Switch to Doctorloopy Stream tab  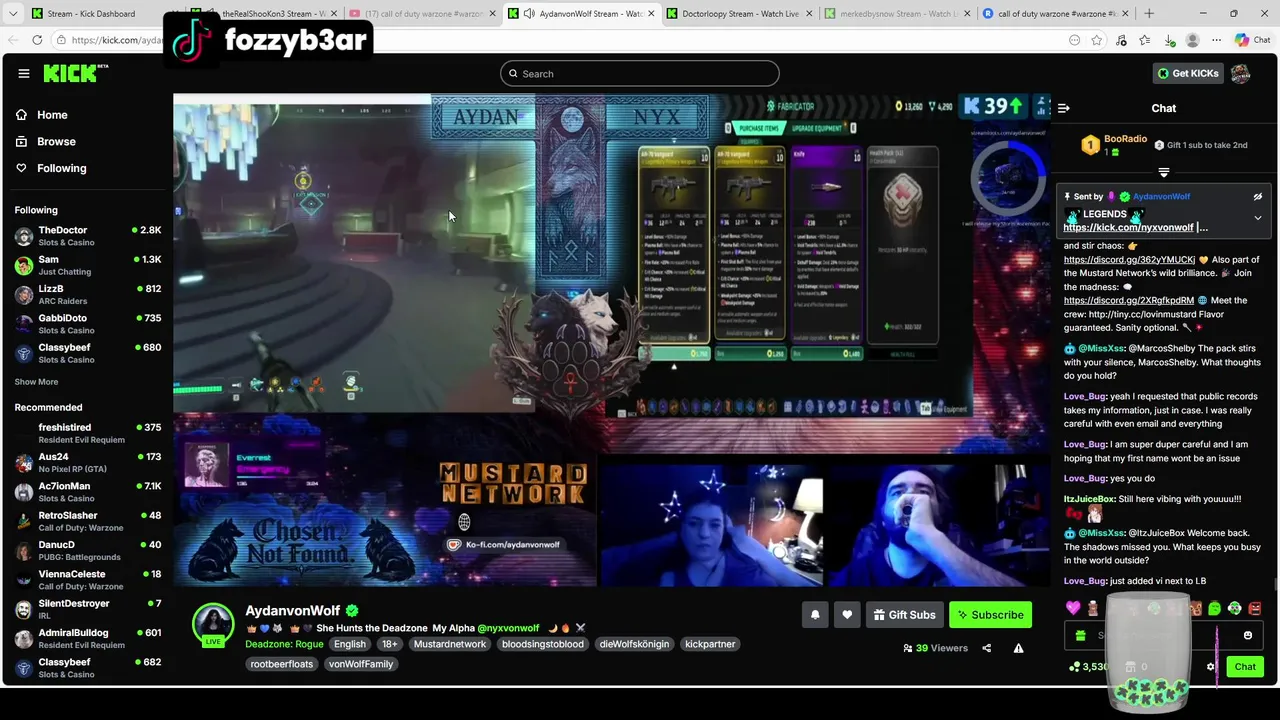point(740,14)
